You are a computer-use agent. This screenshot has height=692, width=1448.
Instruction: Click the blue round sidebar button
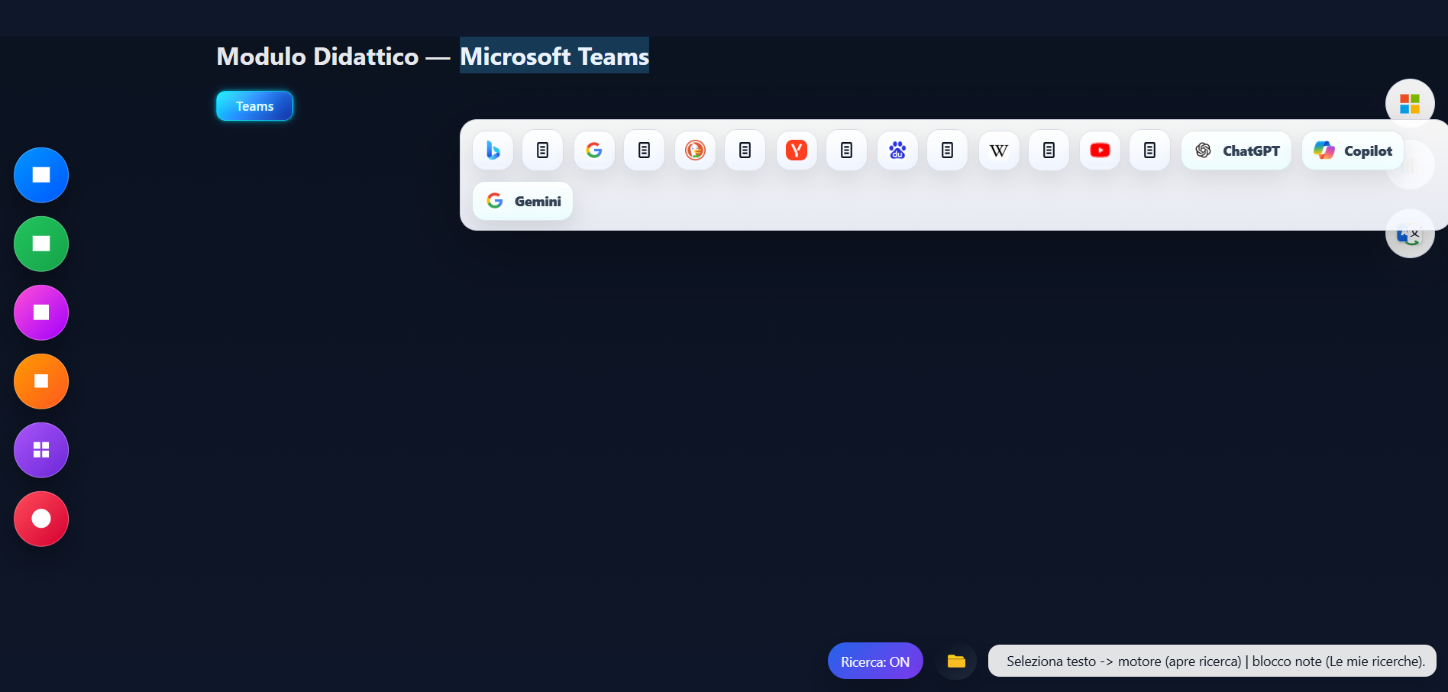tap(41, 175)
